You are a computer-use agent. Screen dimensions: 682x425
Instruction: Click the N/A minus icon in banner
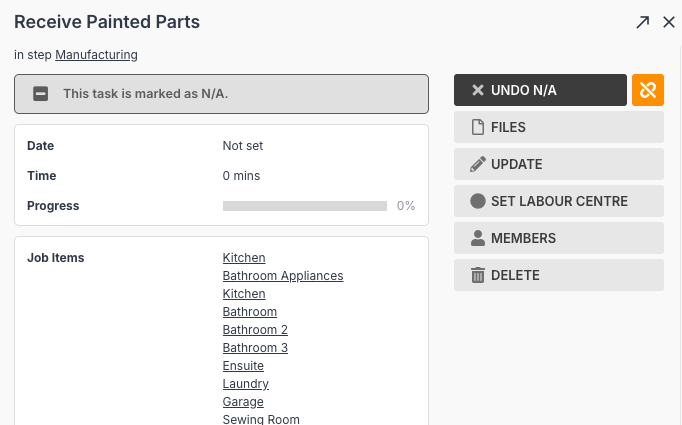[41, 94]
